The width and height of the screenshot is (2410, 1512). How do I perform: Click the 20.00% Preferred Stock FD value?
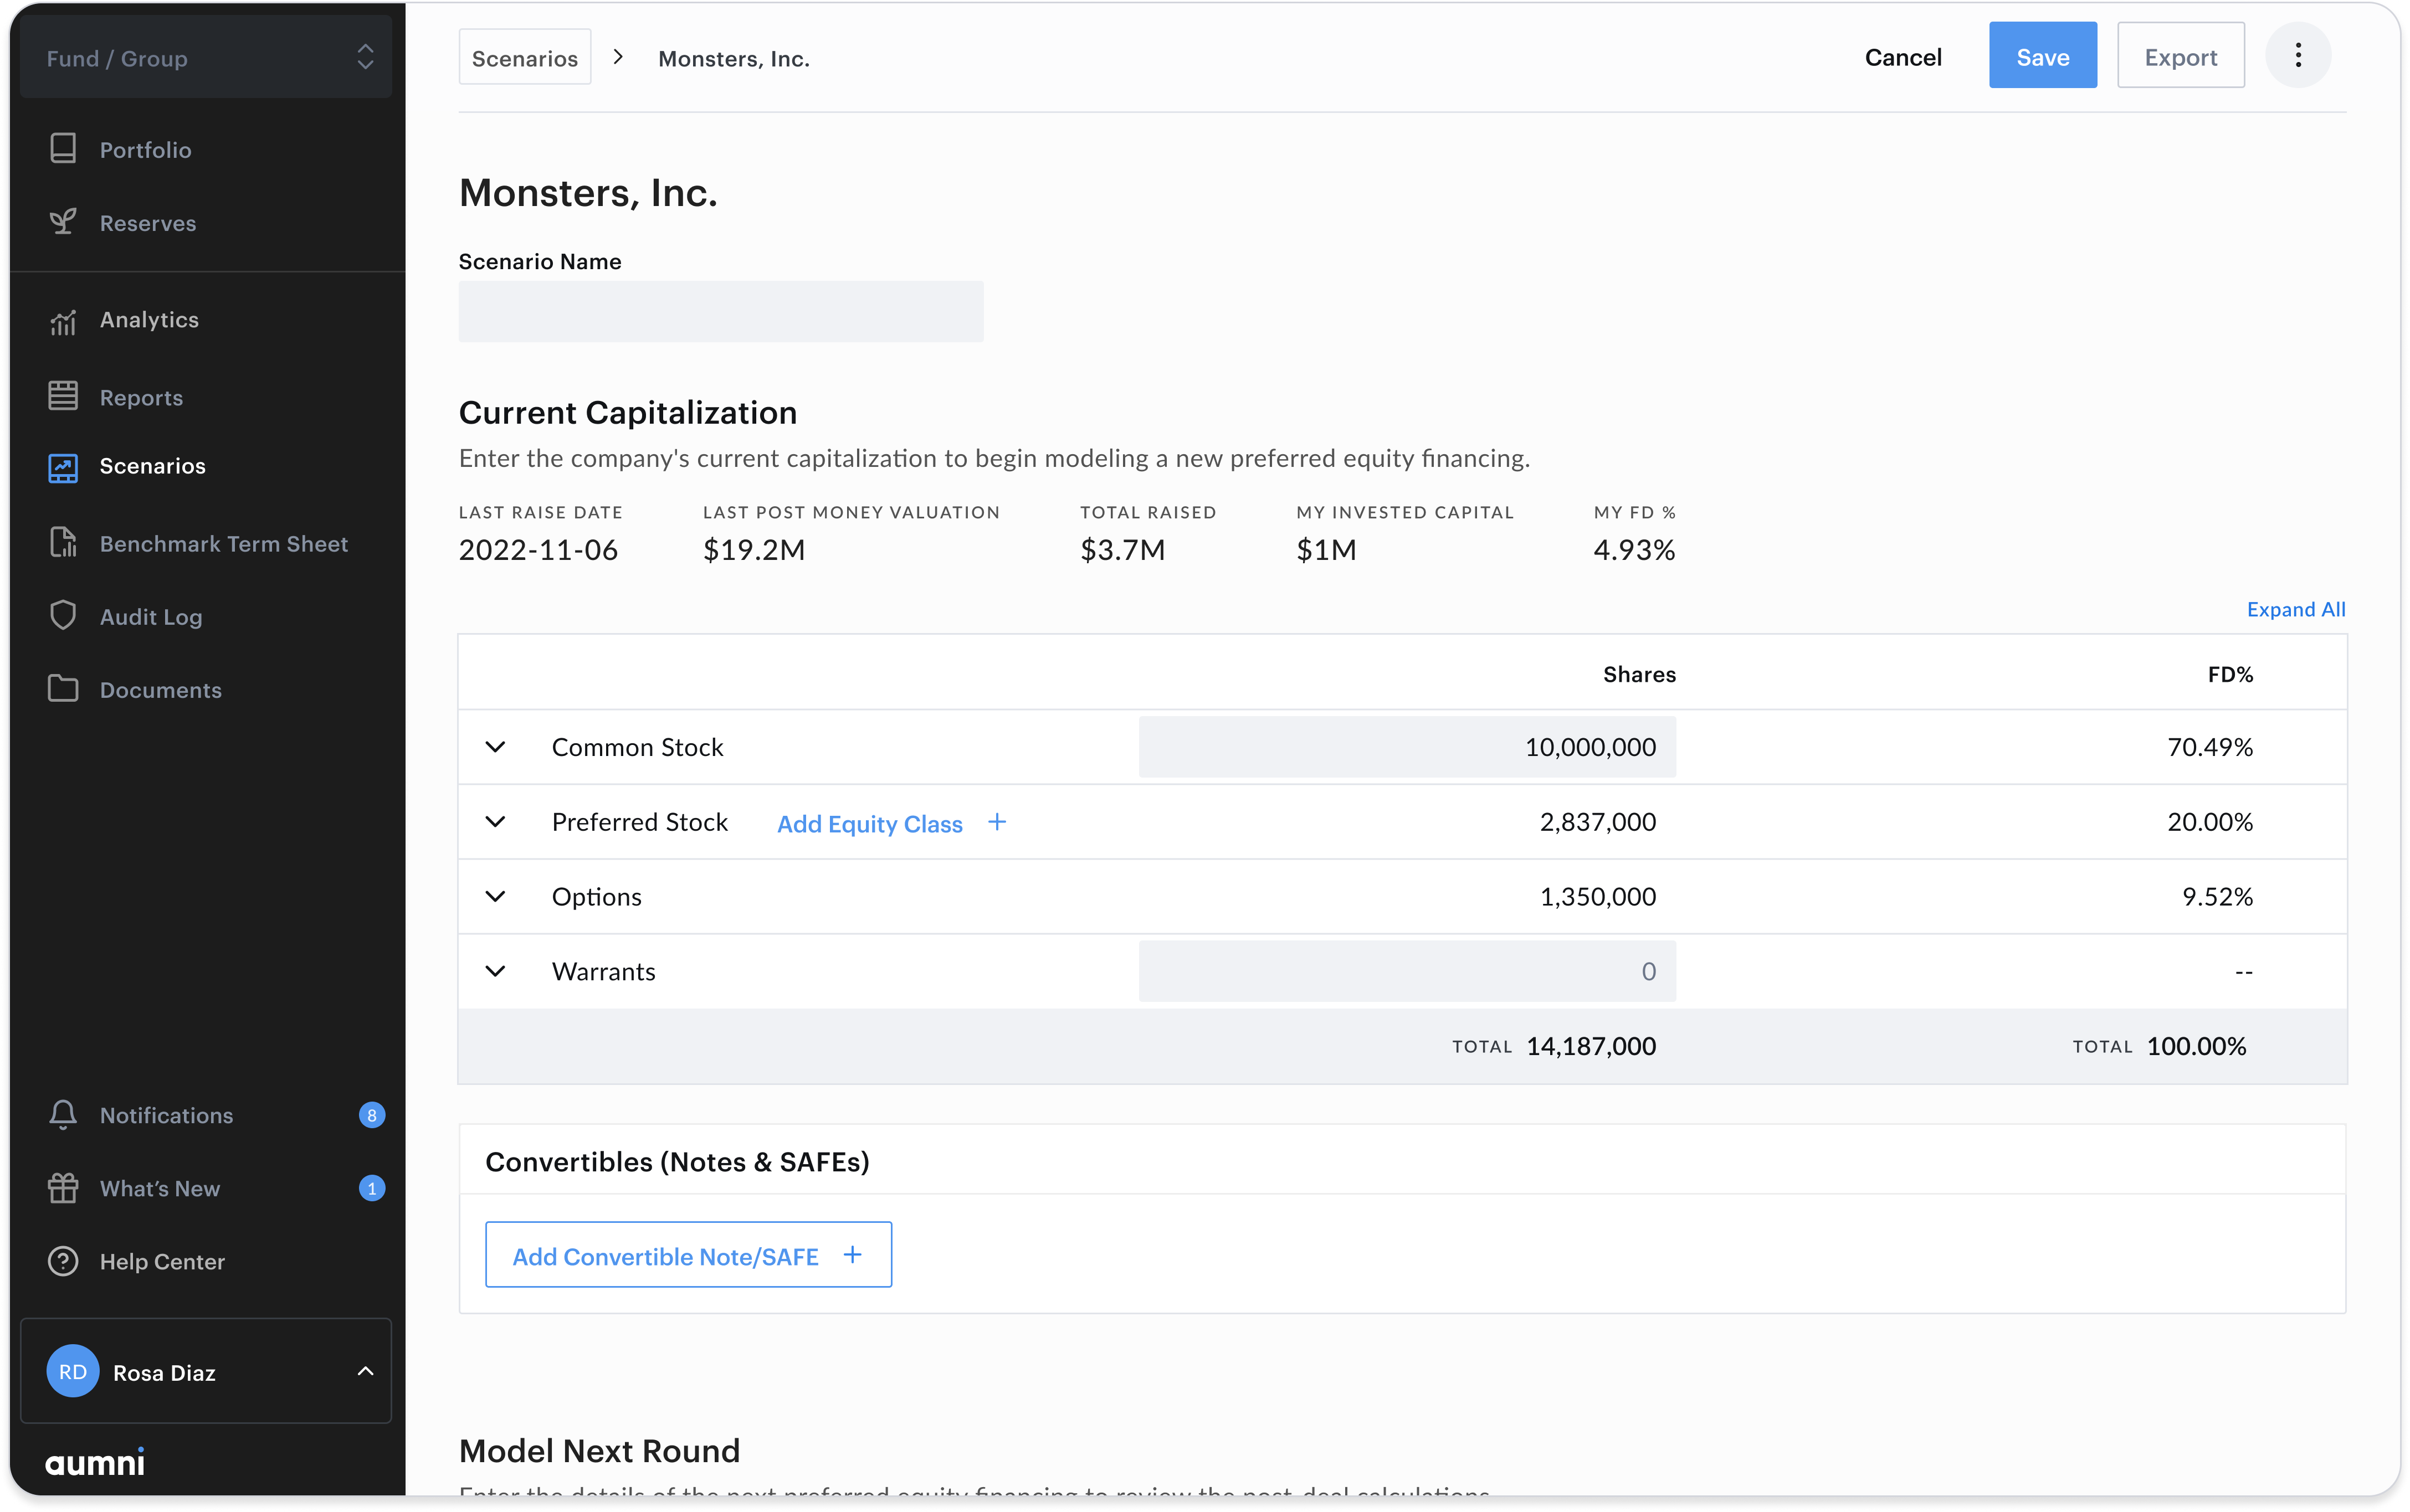click(2209, 822)
